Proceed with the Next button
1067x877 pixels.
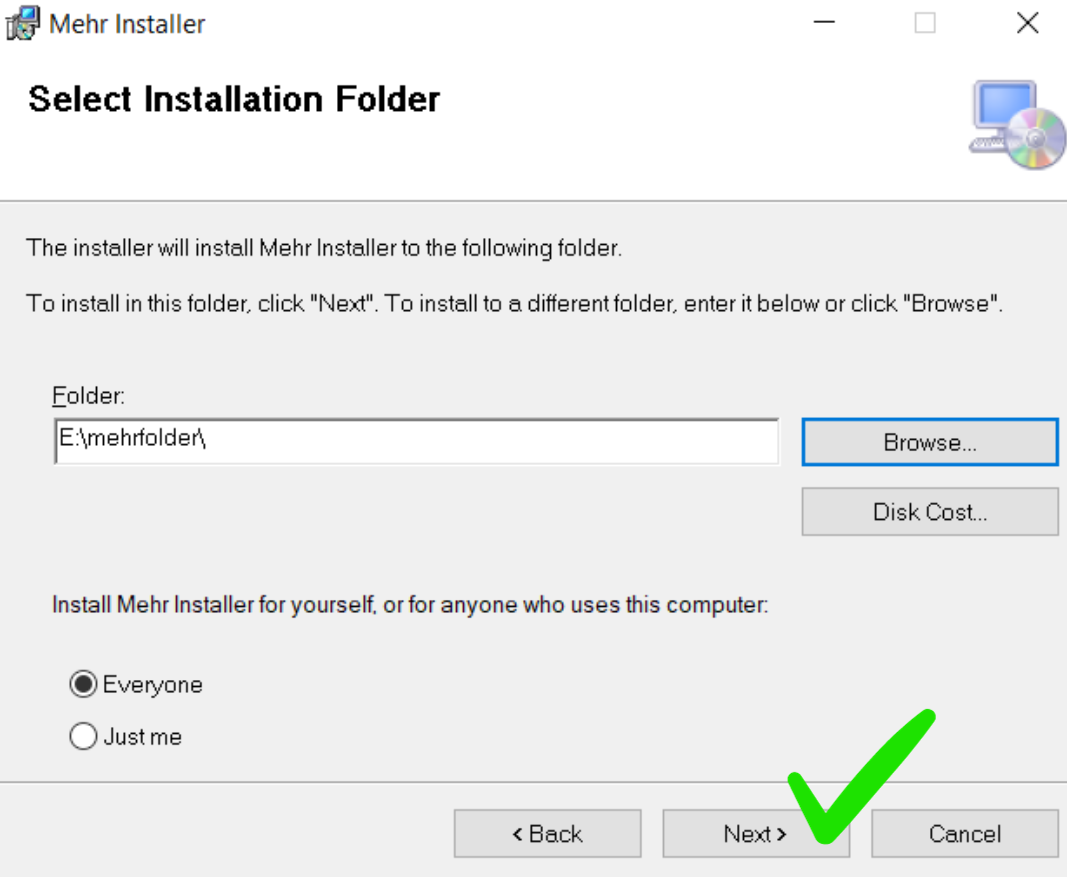(755, 833)
